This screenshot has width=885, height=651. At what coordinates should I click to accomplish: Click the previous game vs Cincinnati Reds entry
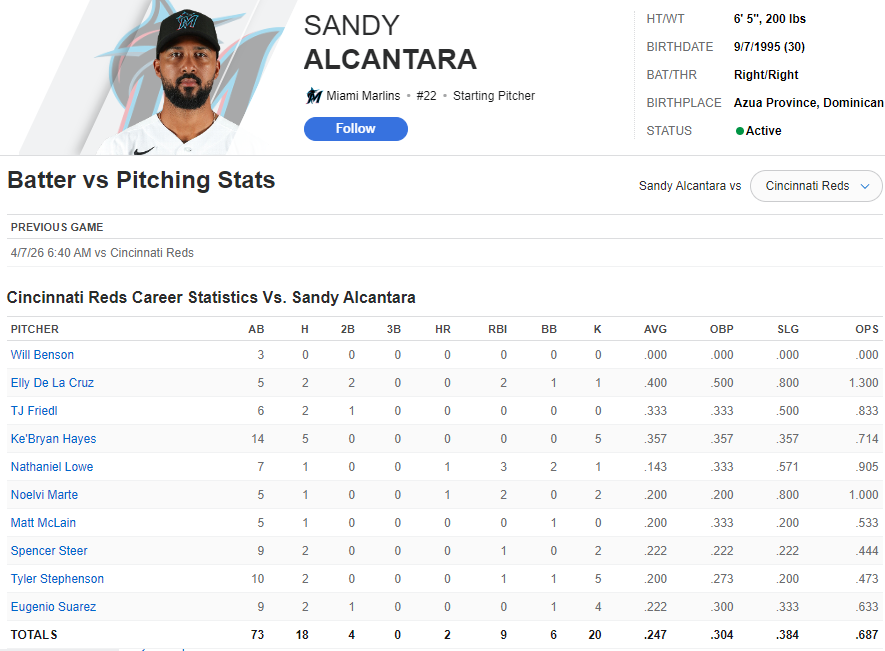pos(102,253)
